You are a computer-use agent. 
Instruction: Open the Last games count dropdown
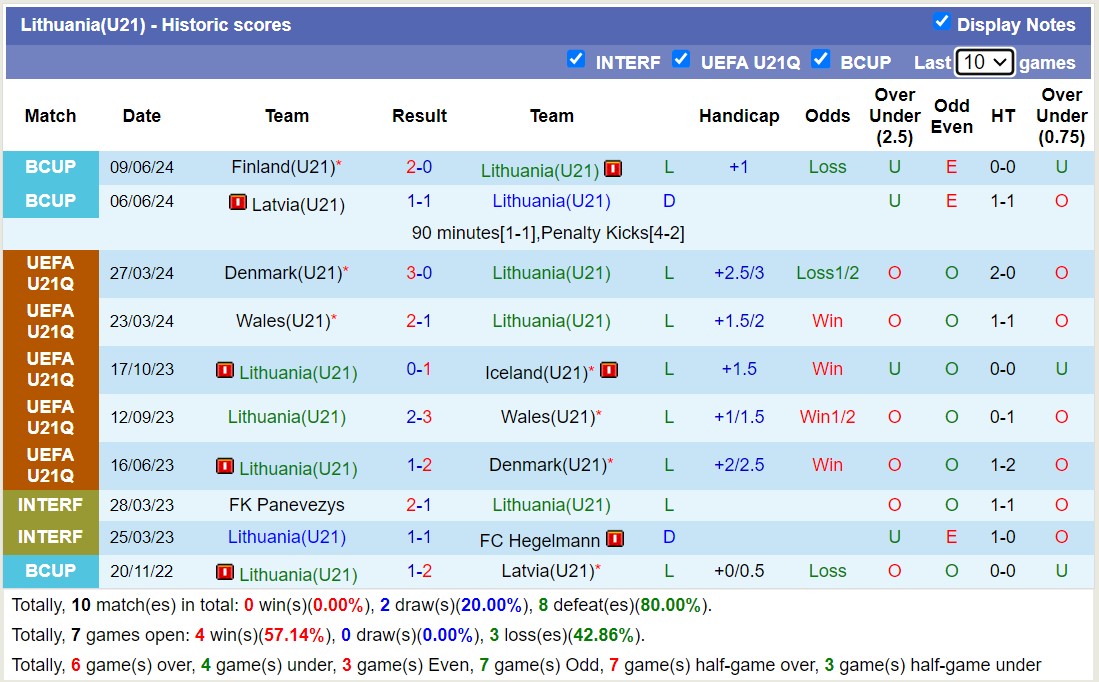tap(984, 62)
